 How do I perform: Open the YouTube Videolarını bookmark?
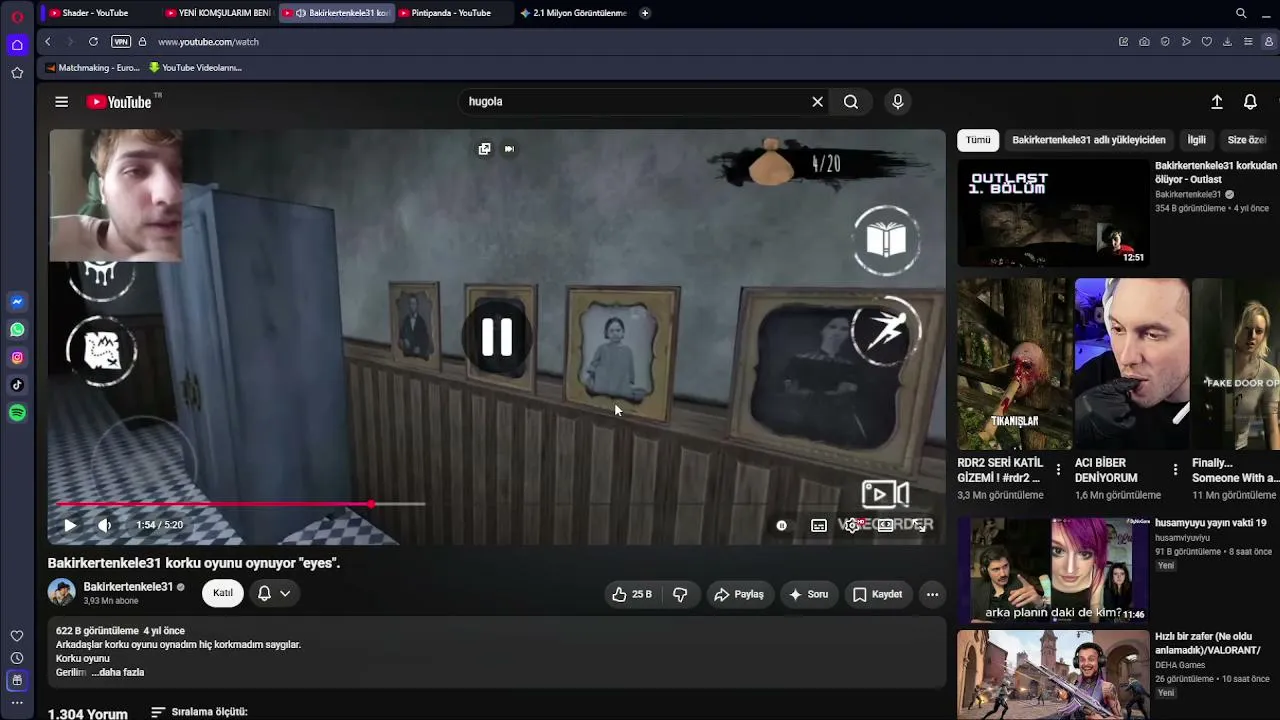pyautogui.click(x=195, y=68)
